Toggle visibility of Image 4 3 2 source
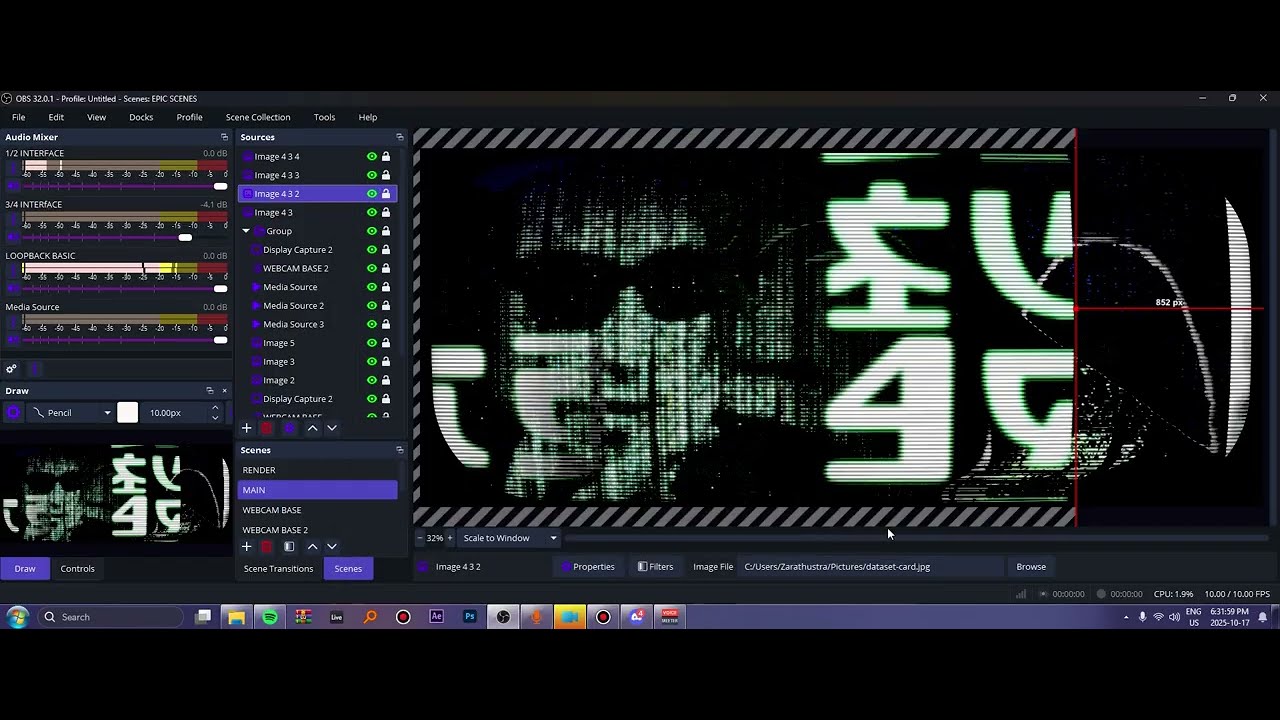The height and width of the screenshot is (720, 1280). pos(372,194)
